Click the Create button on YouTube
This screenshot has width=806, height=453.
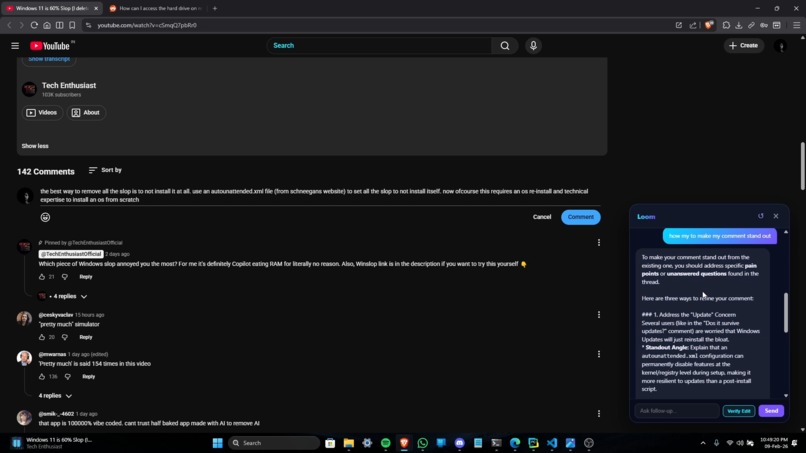744,45
